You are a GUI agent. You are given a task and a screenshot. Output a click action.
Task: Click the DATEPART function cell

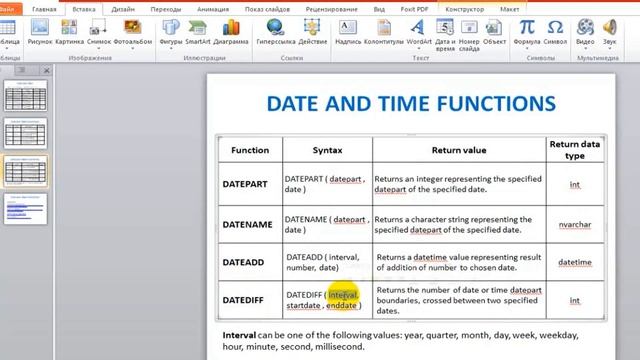pyautogui.click(x=250, y=184)
